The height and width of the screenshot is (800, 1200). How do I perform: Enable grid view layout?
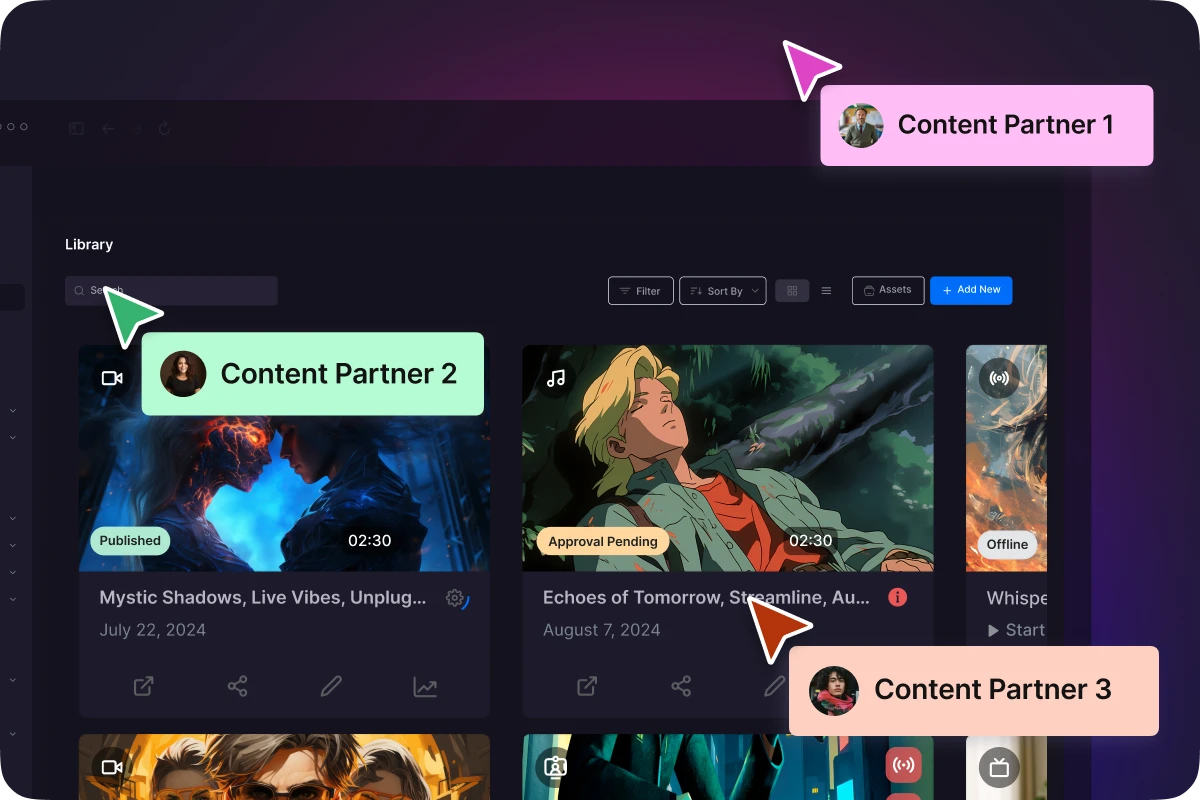792,290
